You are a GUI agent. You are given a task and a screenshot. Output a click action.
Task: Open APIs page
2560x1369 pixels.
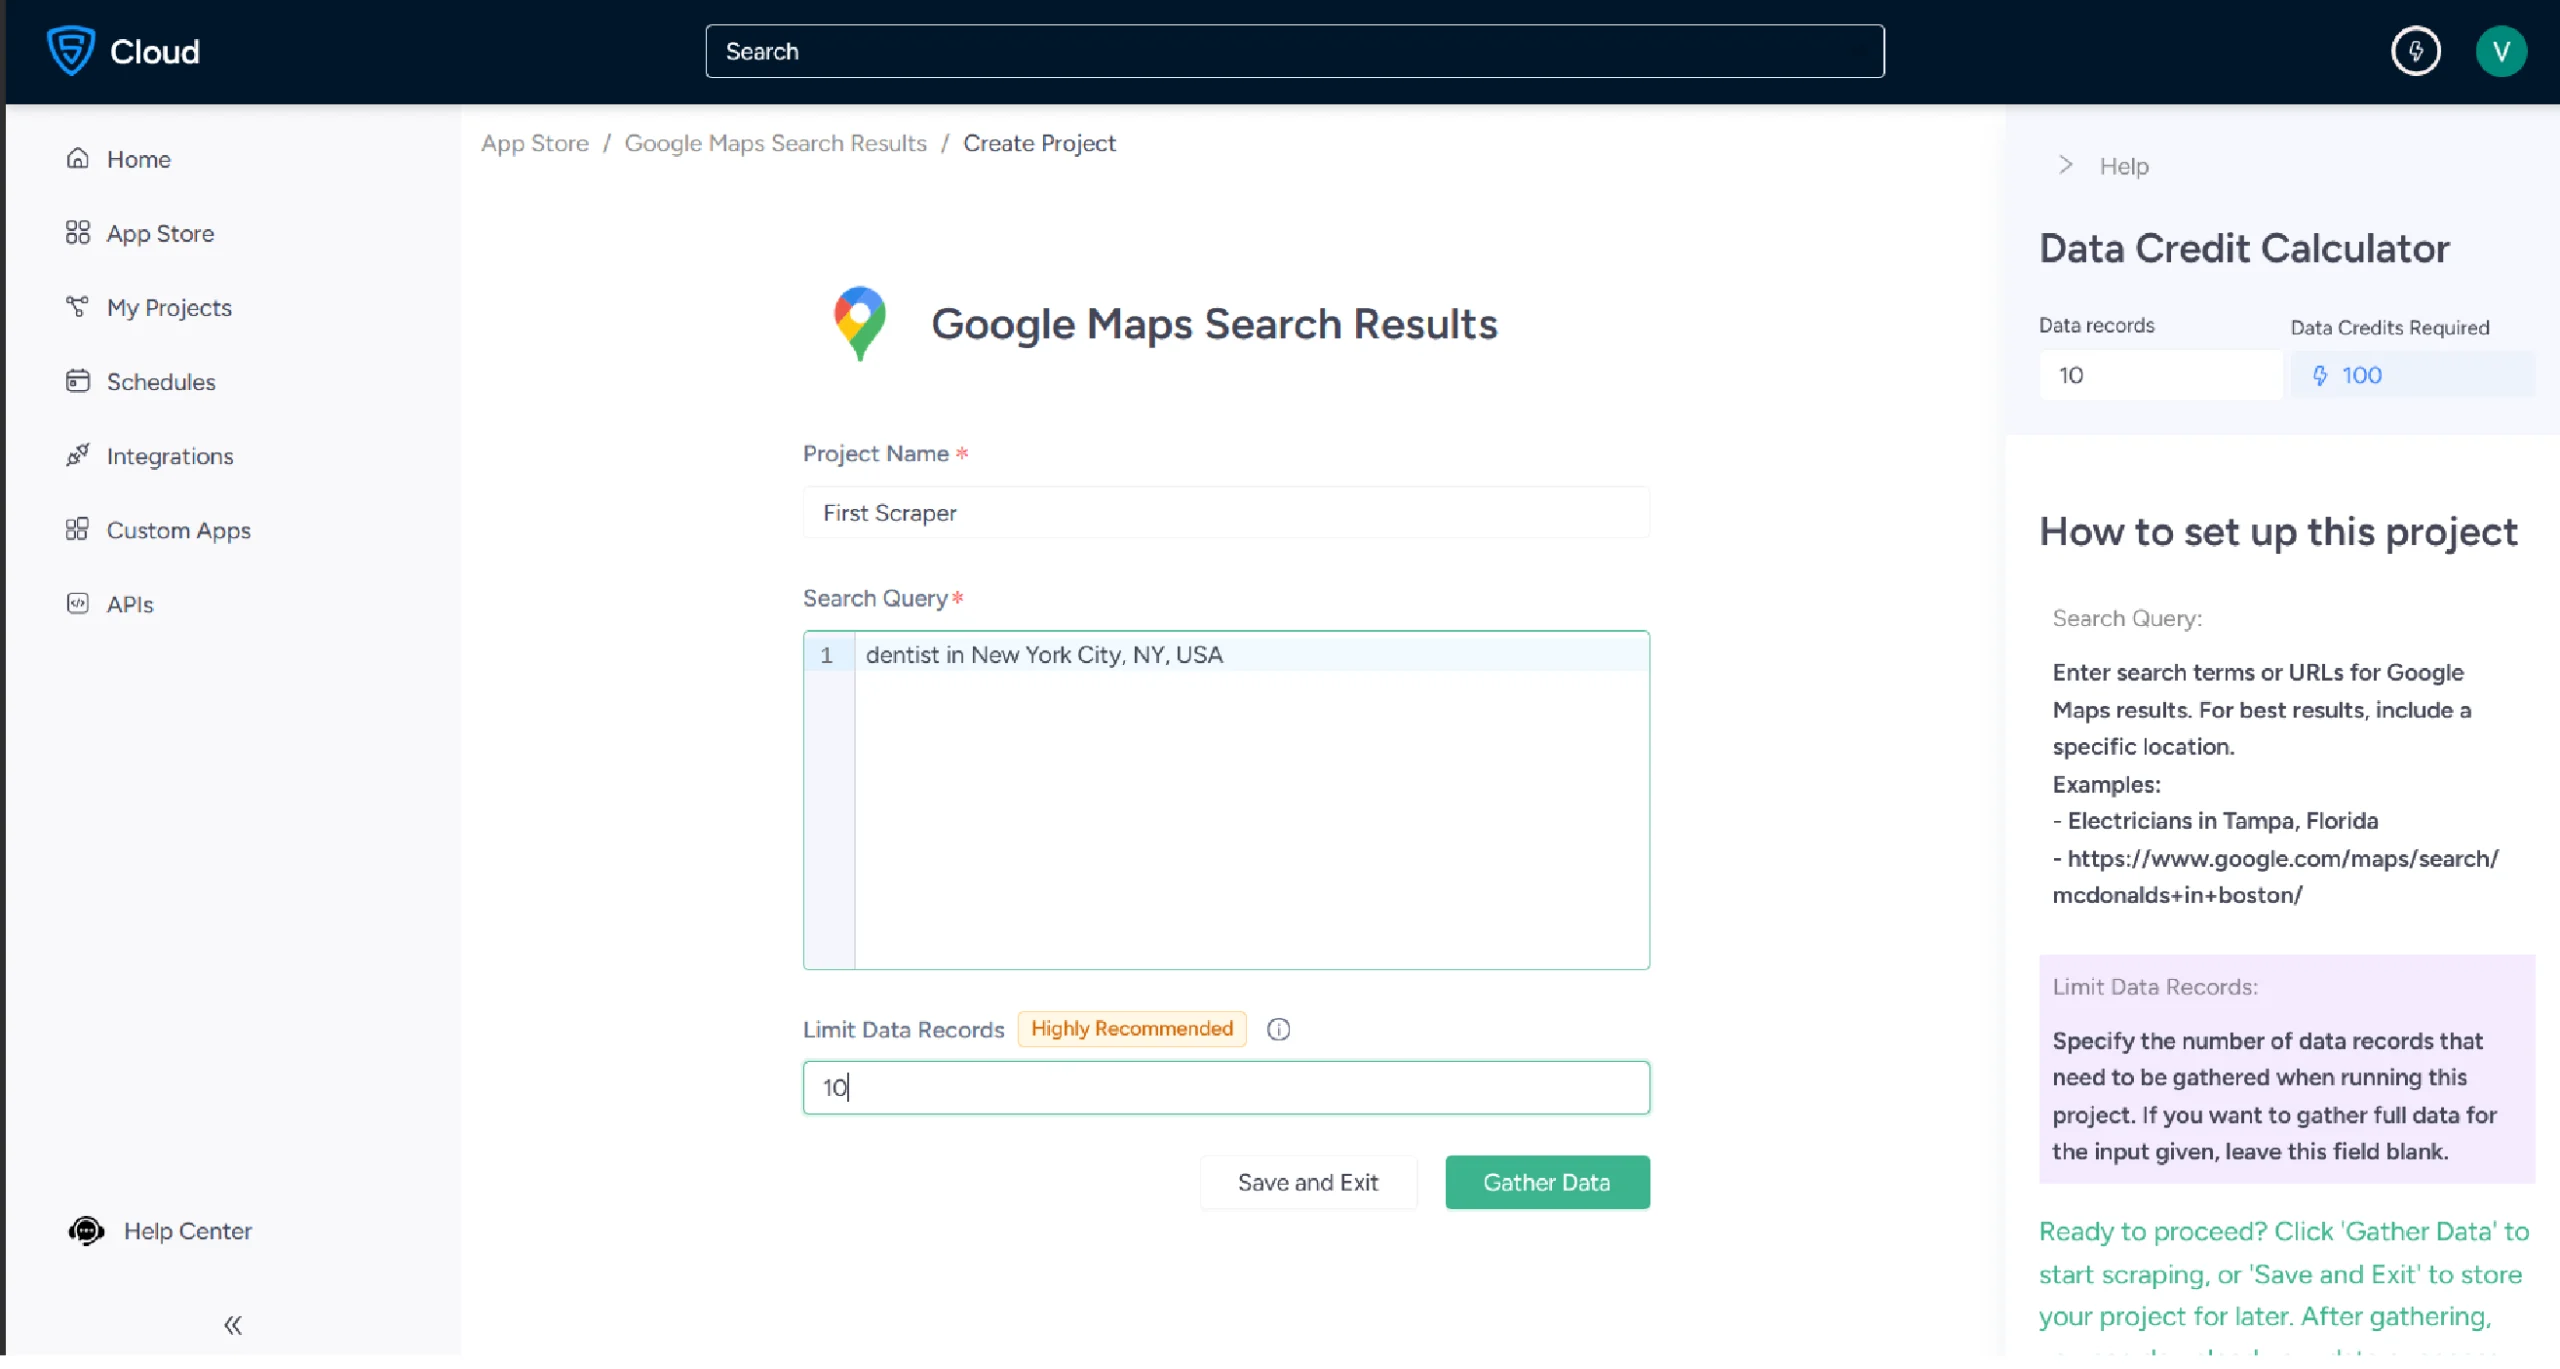[x=130, y=604]
